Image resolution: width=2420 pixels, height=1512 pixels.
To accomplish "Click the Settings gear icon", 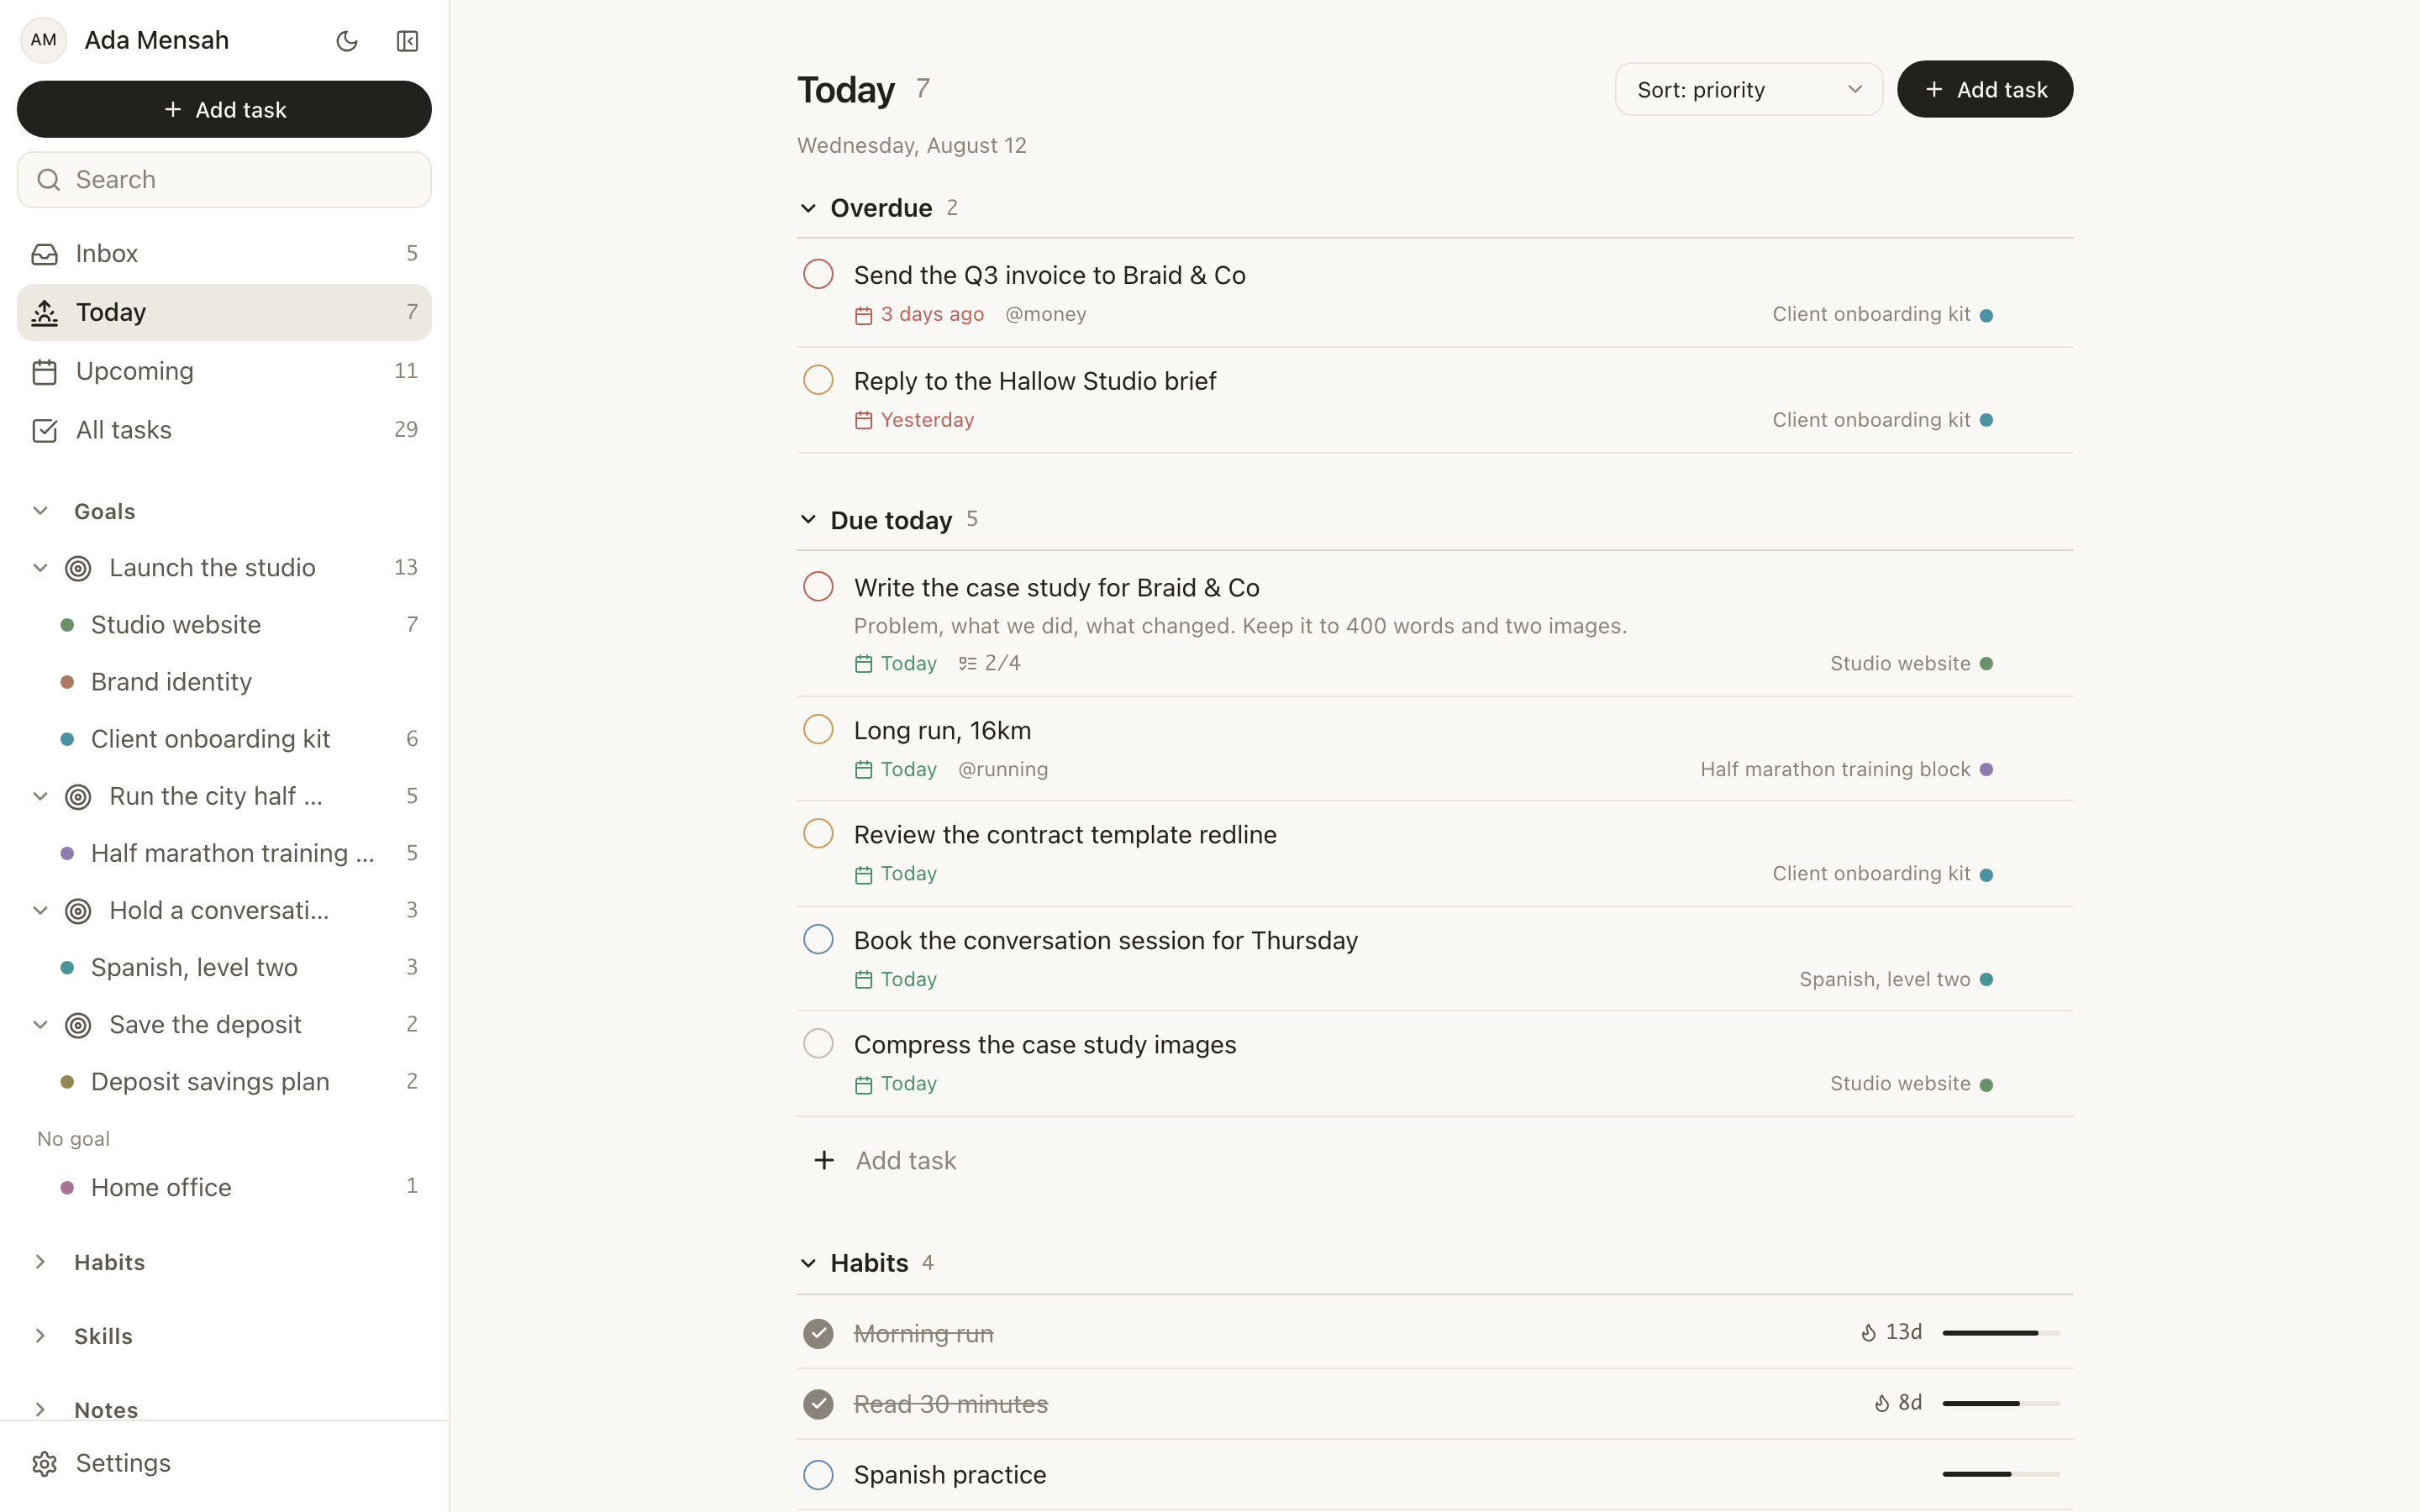I will 44,1464.
